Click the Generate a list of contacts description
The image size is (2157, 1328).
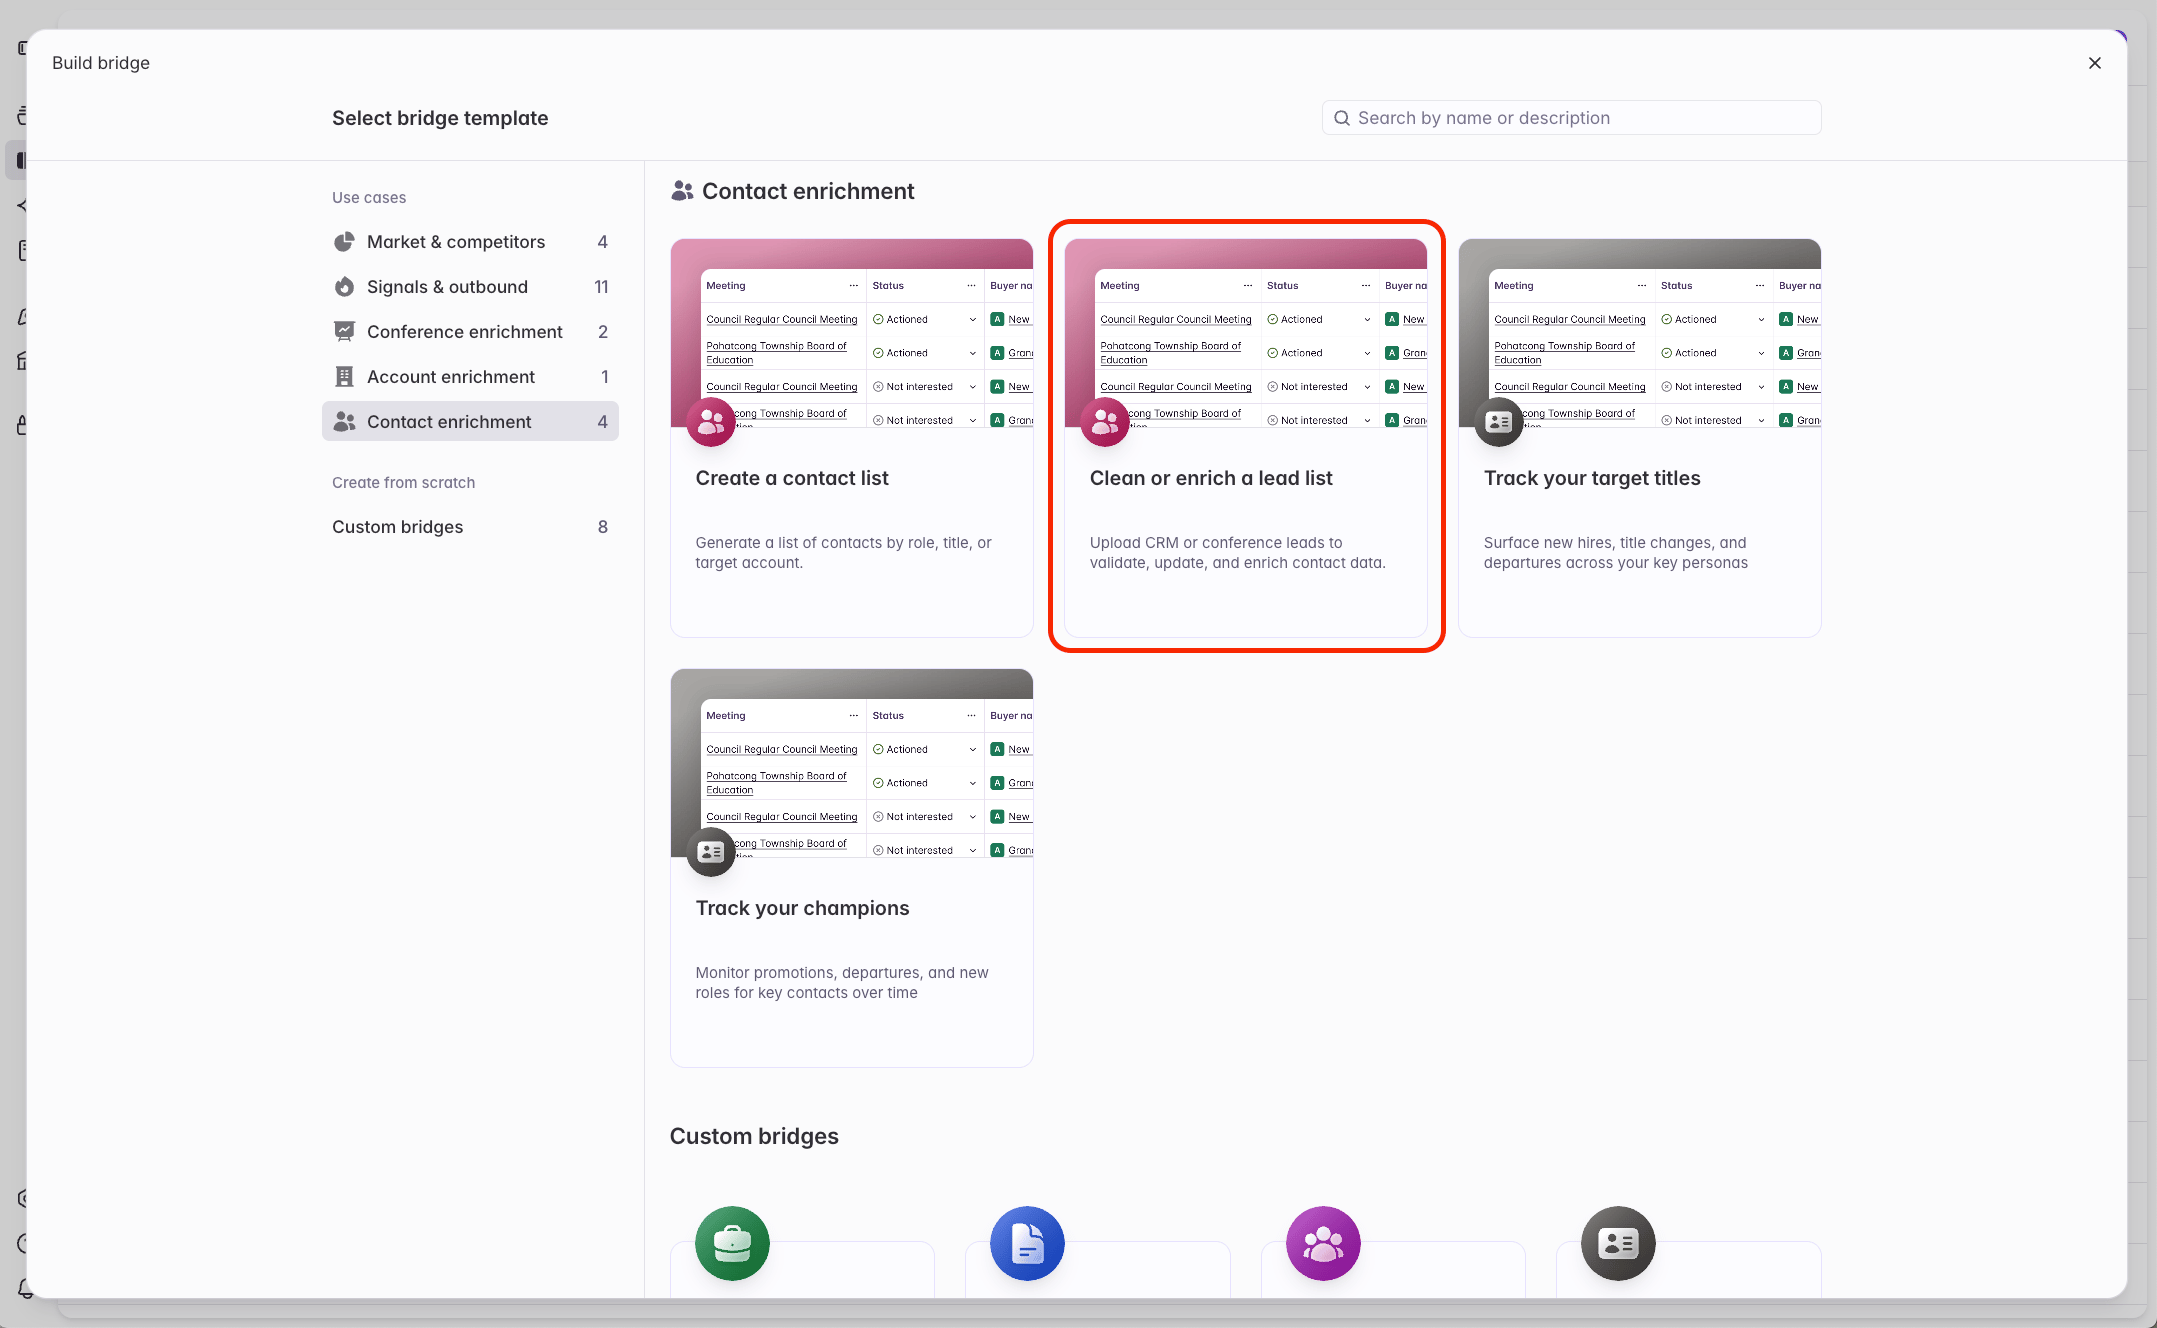click(844, 553)
